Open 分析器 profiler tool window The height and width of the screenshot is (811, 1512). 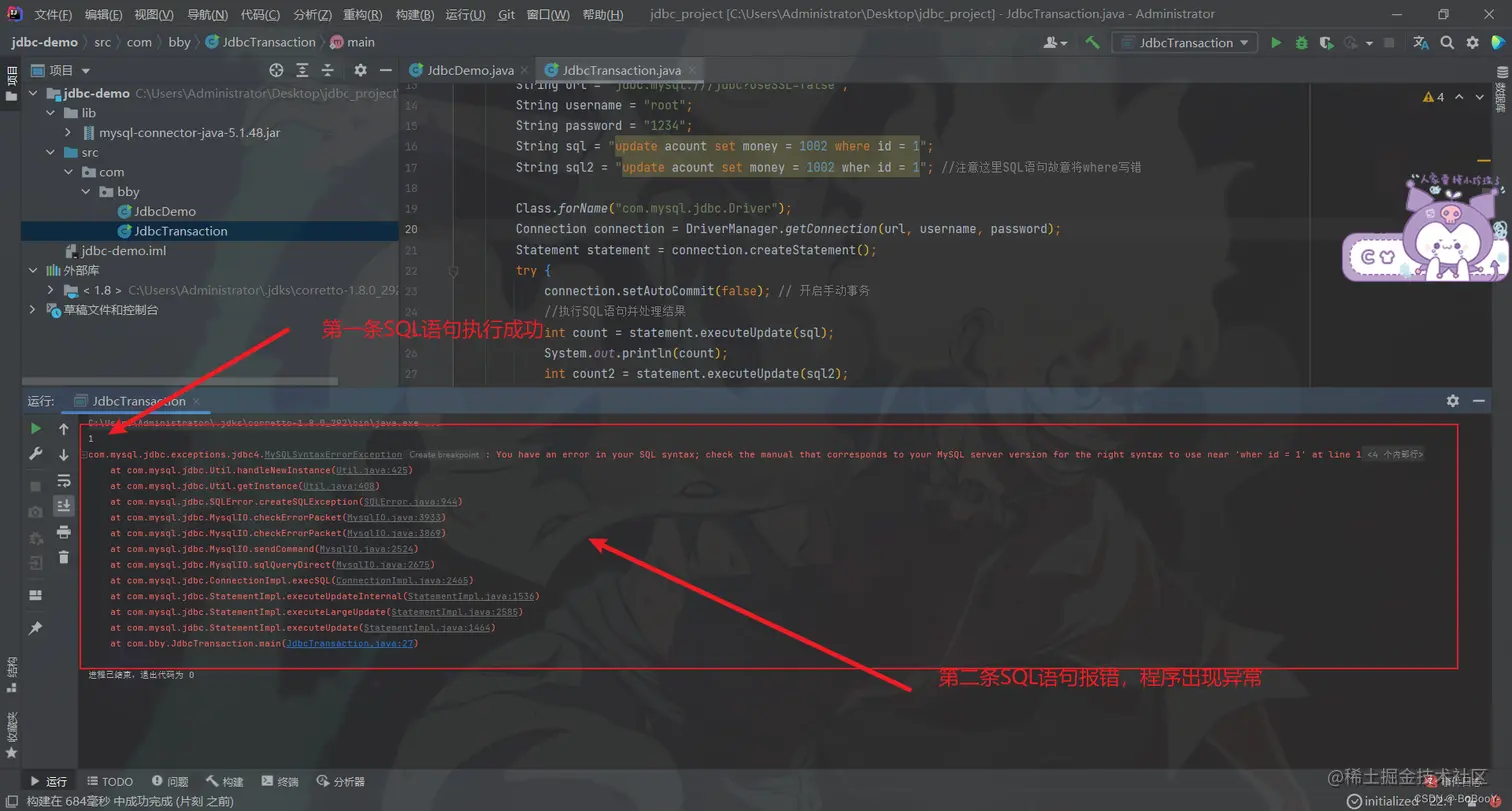[x=340, y=781]
